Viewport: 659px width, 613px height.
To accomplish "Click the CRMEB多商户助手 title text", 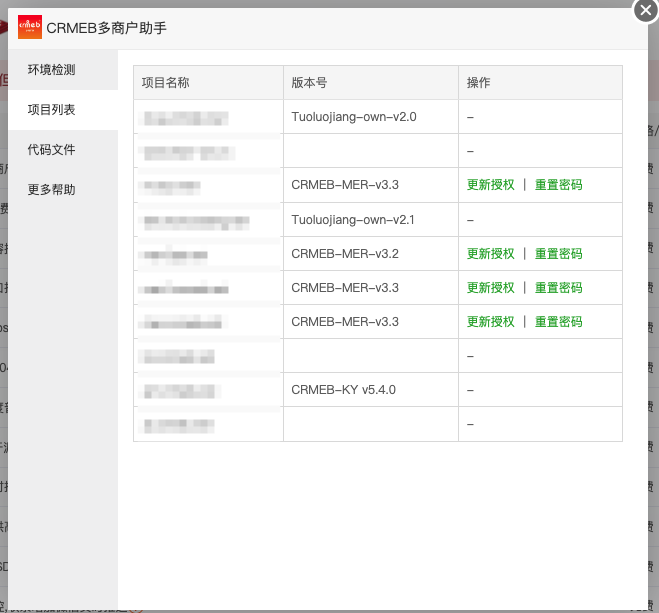I will pyautogui.click(x=106, y=28).
